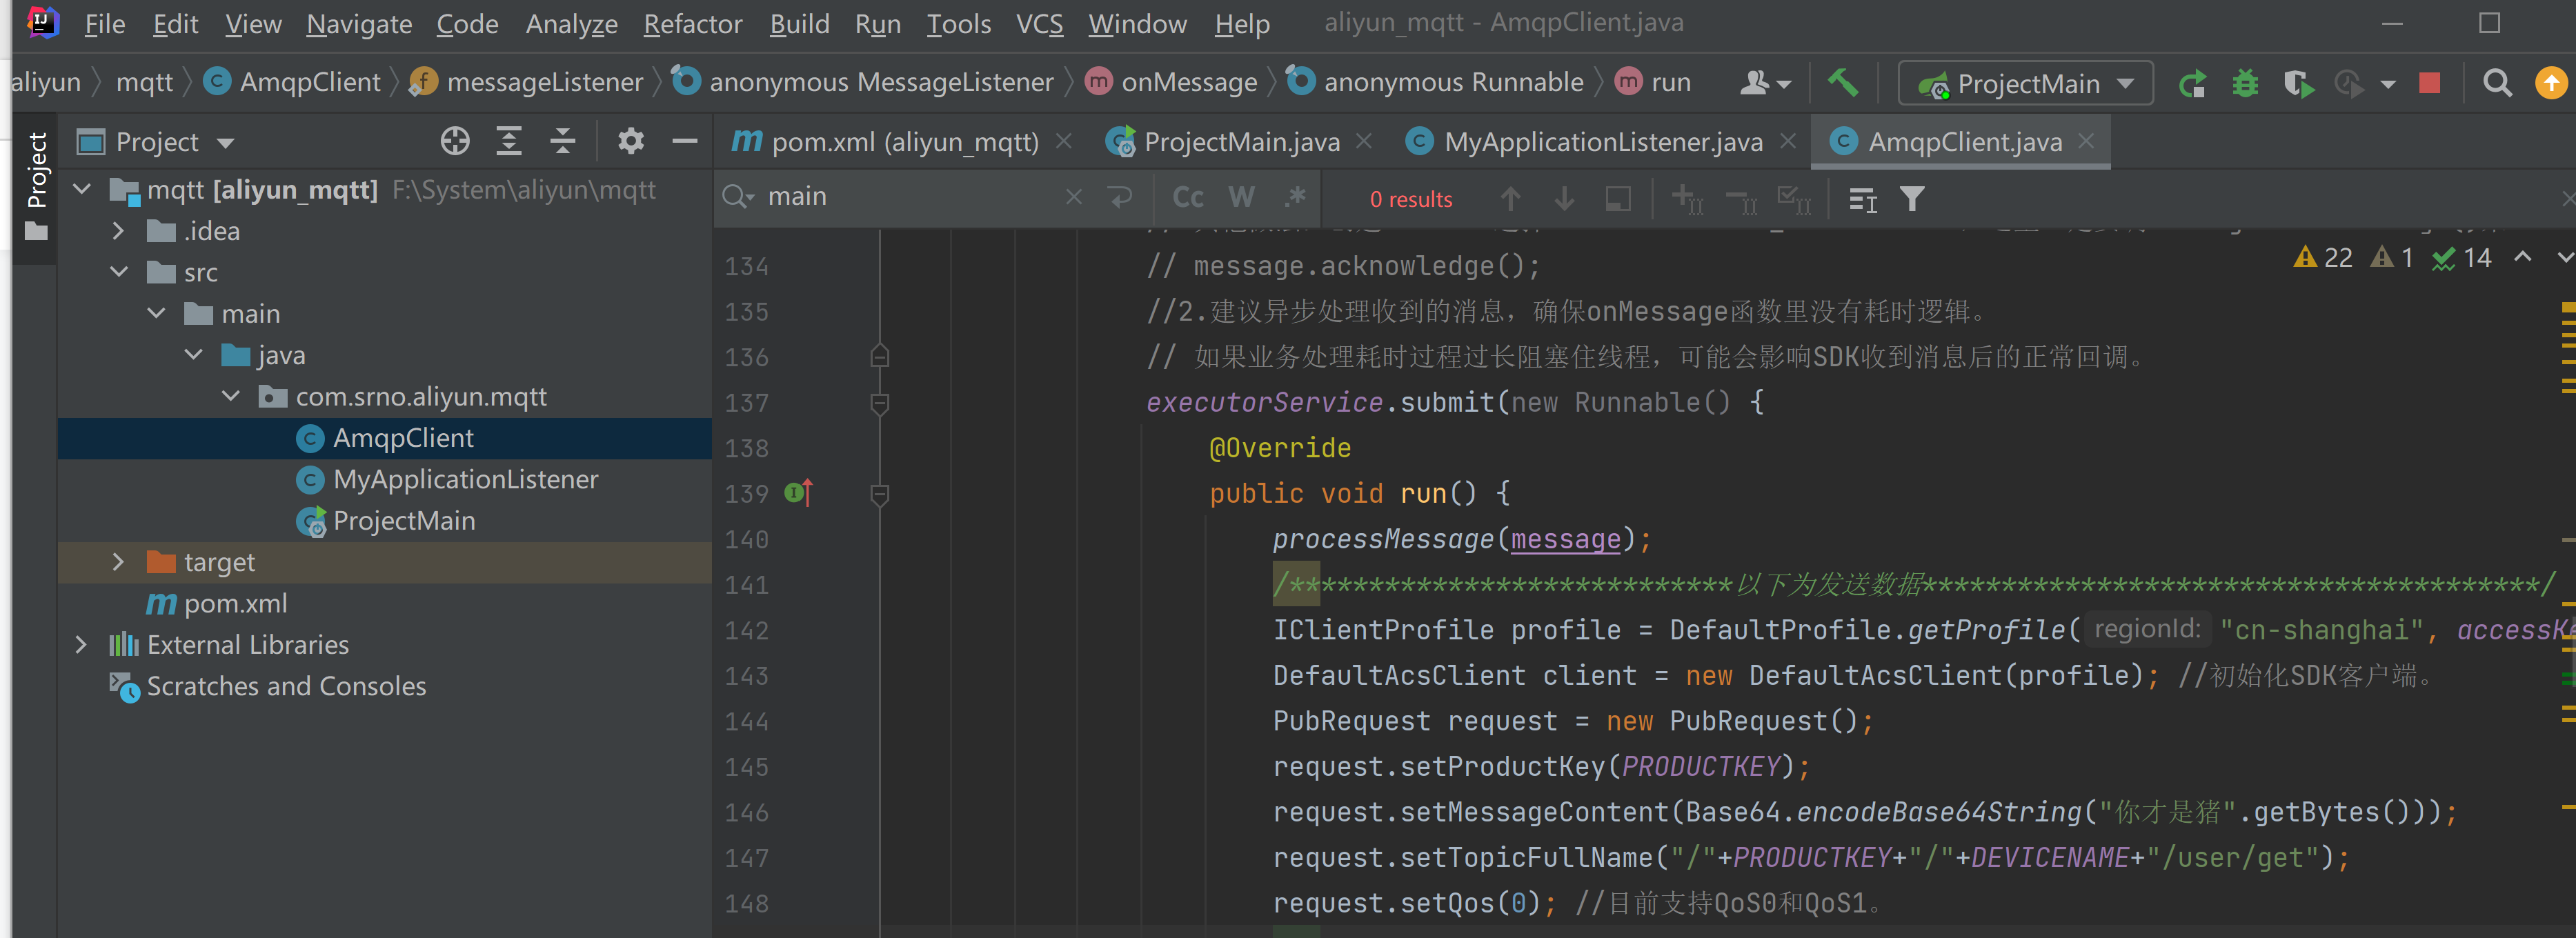Collapse all in Project panel
Screen dimensions: 2576x938
[563, 142]
